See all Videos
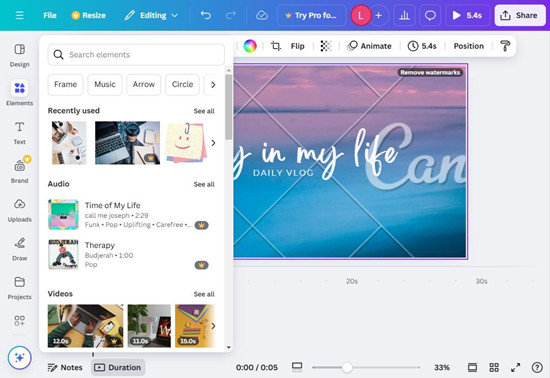Screen dimensions: 550x378 204,294
